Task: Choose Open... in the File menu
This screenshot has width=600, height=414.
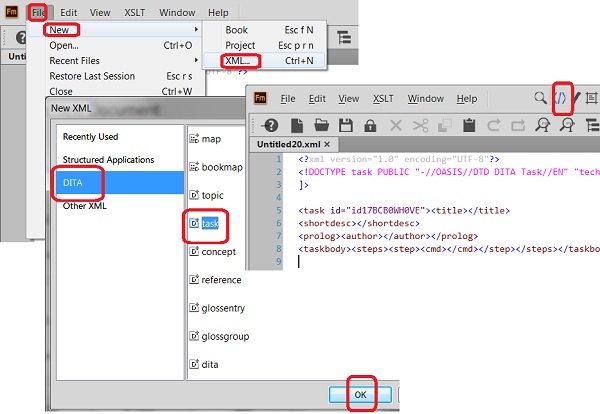Action: tap(64, 45)
